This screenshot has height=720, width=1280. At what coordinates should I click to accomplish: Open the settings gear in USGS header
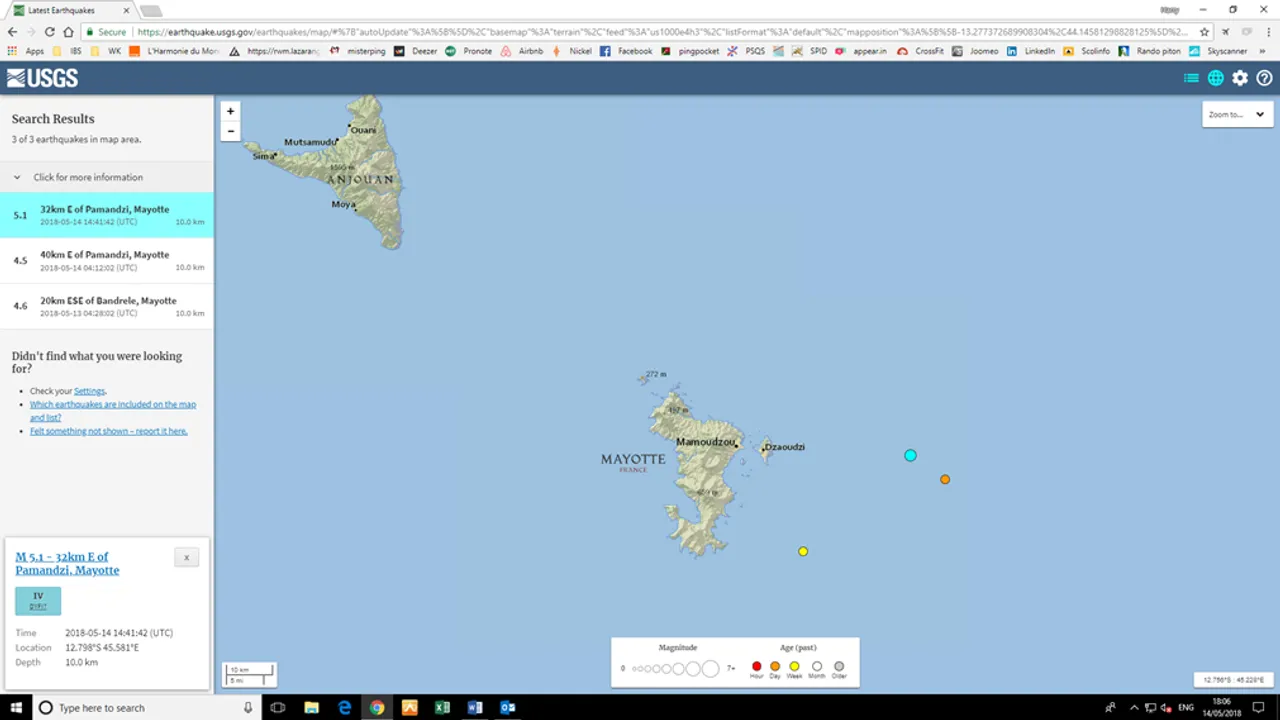pyautogui.click(x=1240, y=78)
